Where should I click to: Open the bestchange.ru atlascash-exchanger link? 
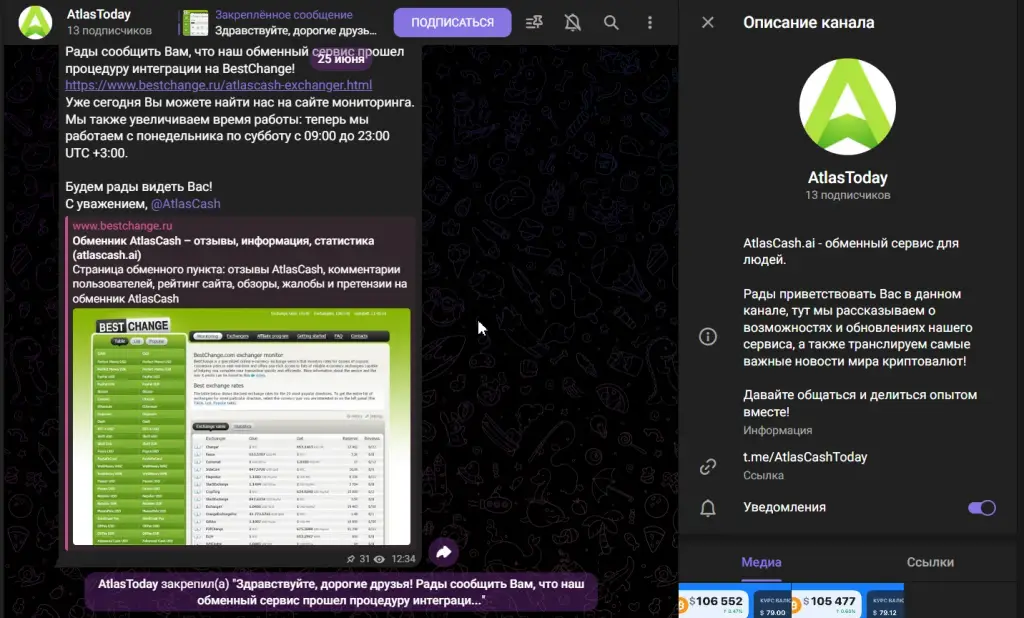[219, 85]
